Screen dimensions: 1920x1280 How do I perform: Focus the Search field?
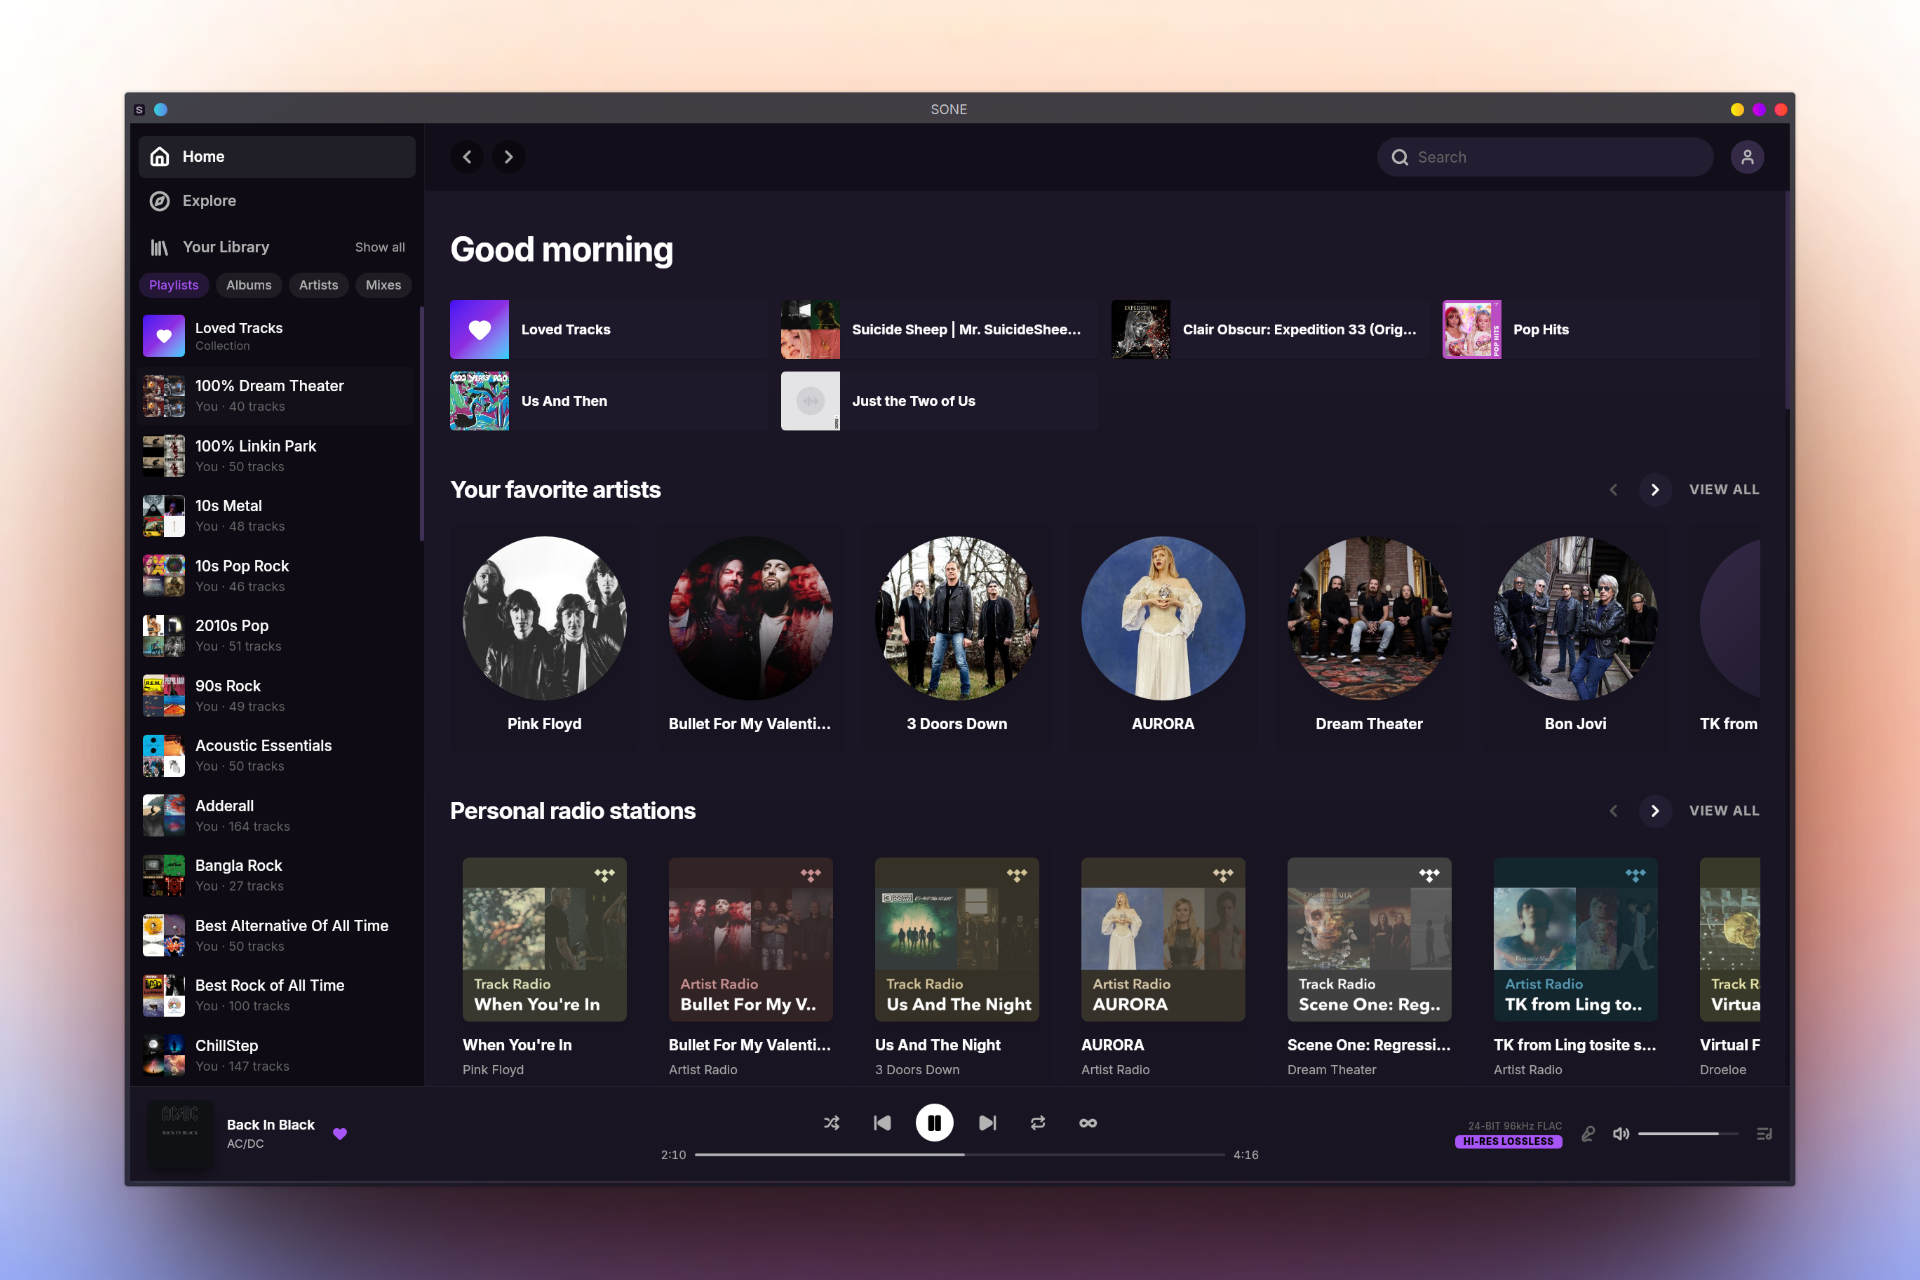[x=1545, y=157]
